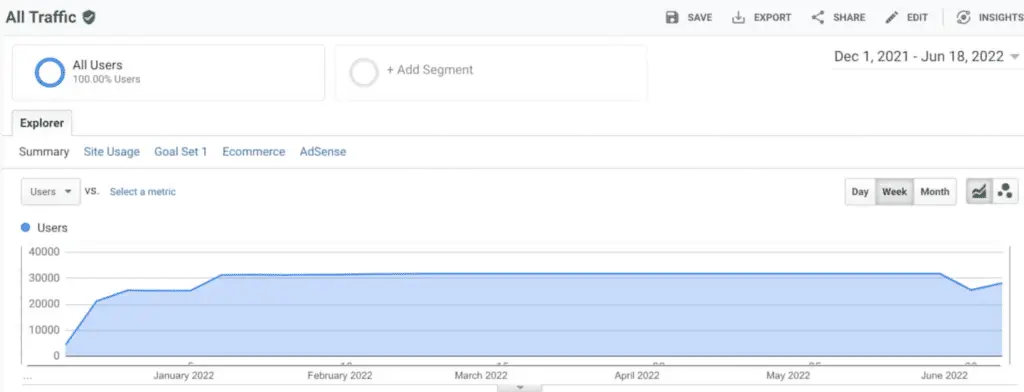Click the + Add Segment box

point(491,73)
